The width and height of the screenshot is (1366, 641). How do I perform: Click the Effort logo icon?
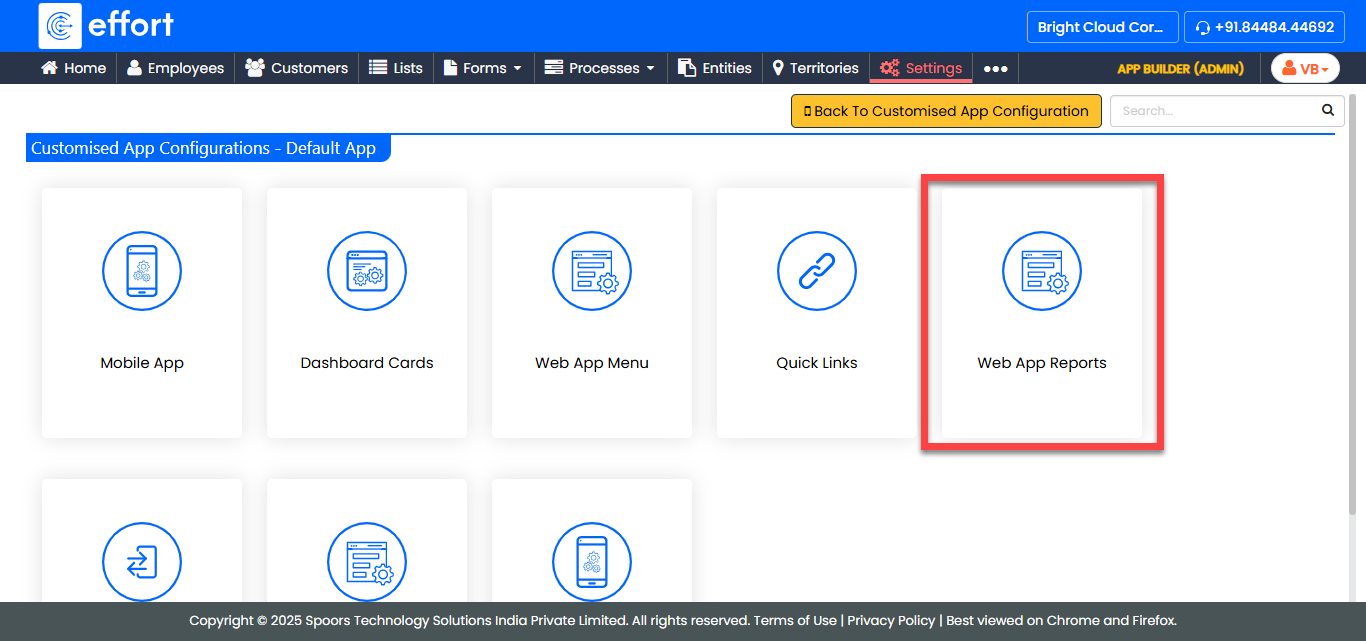[x=60, y=26]
